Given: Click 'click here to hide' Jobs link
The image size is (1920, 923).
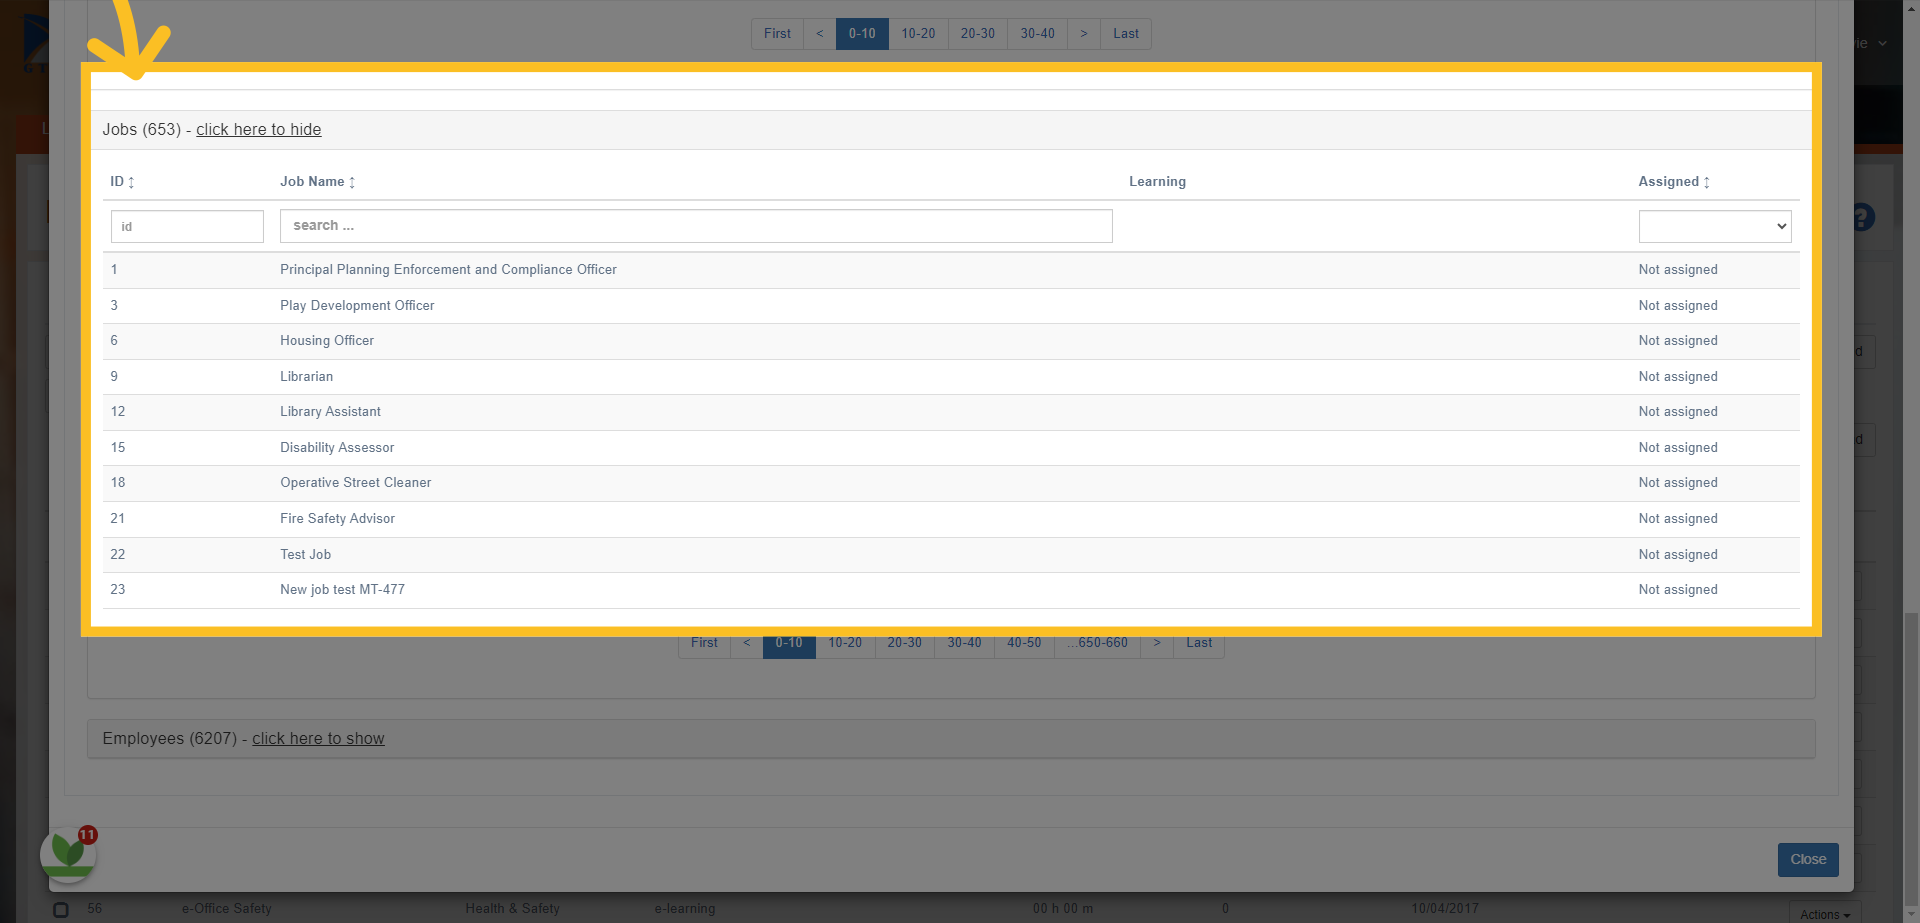Looking at the screenshot, I should 258,130.
